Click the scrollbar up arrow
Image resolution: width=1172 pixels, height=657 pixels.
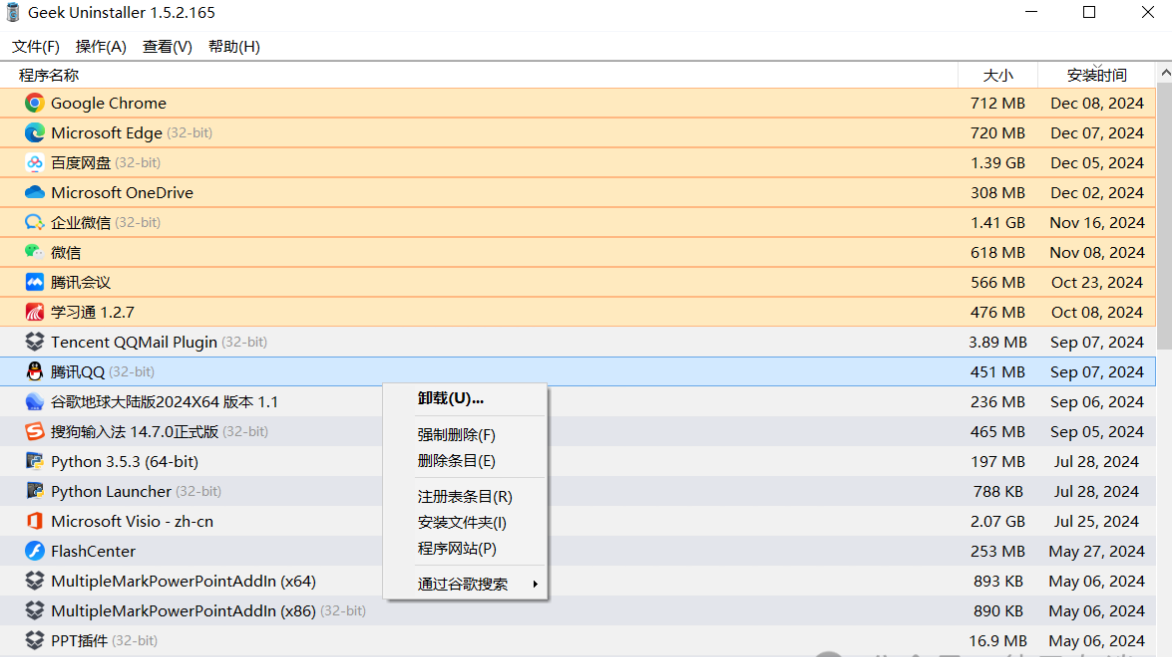pos(1165,73)
